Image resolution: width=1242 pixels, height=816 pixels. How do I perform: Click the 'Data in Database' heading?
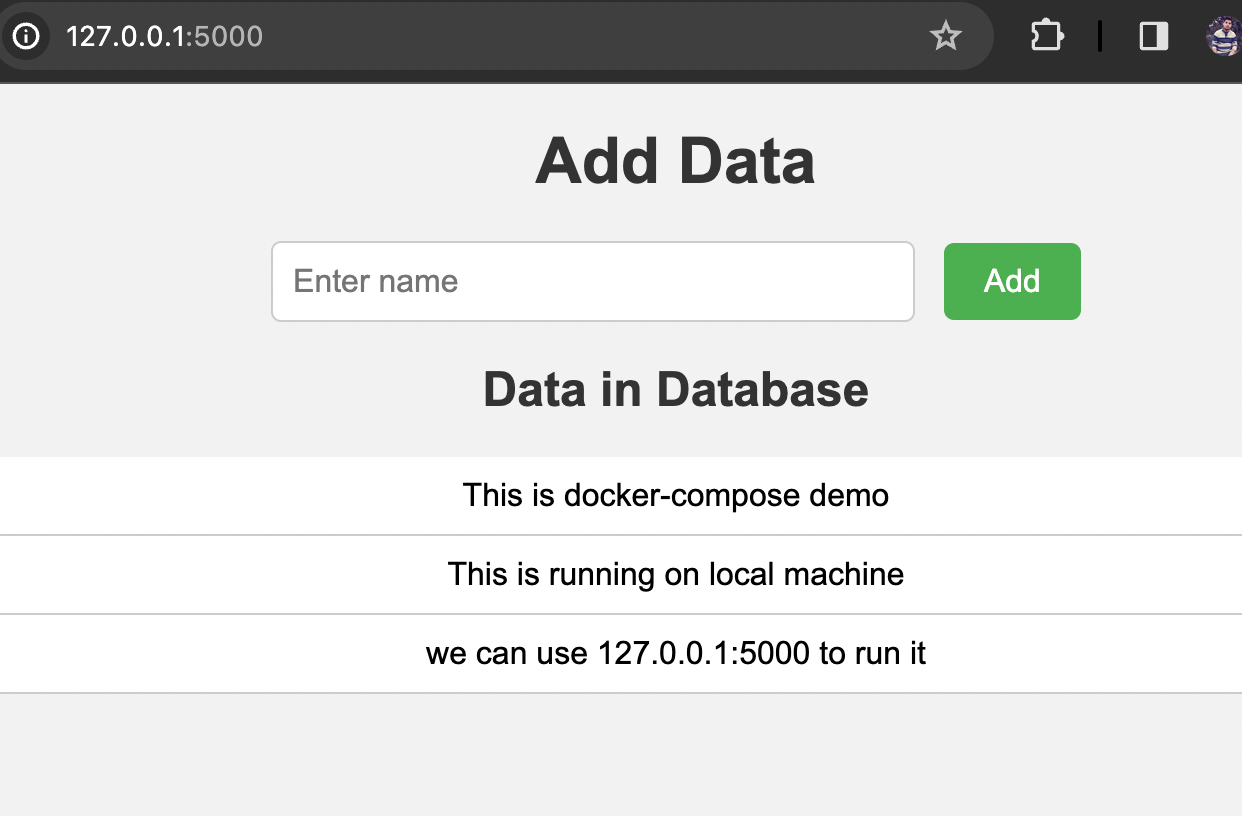675,389
